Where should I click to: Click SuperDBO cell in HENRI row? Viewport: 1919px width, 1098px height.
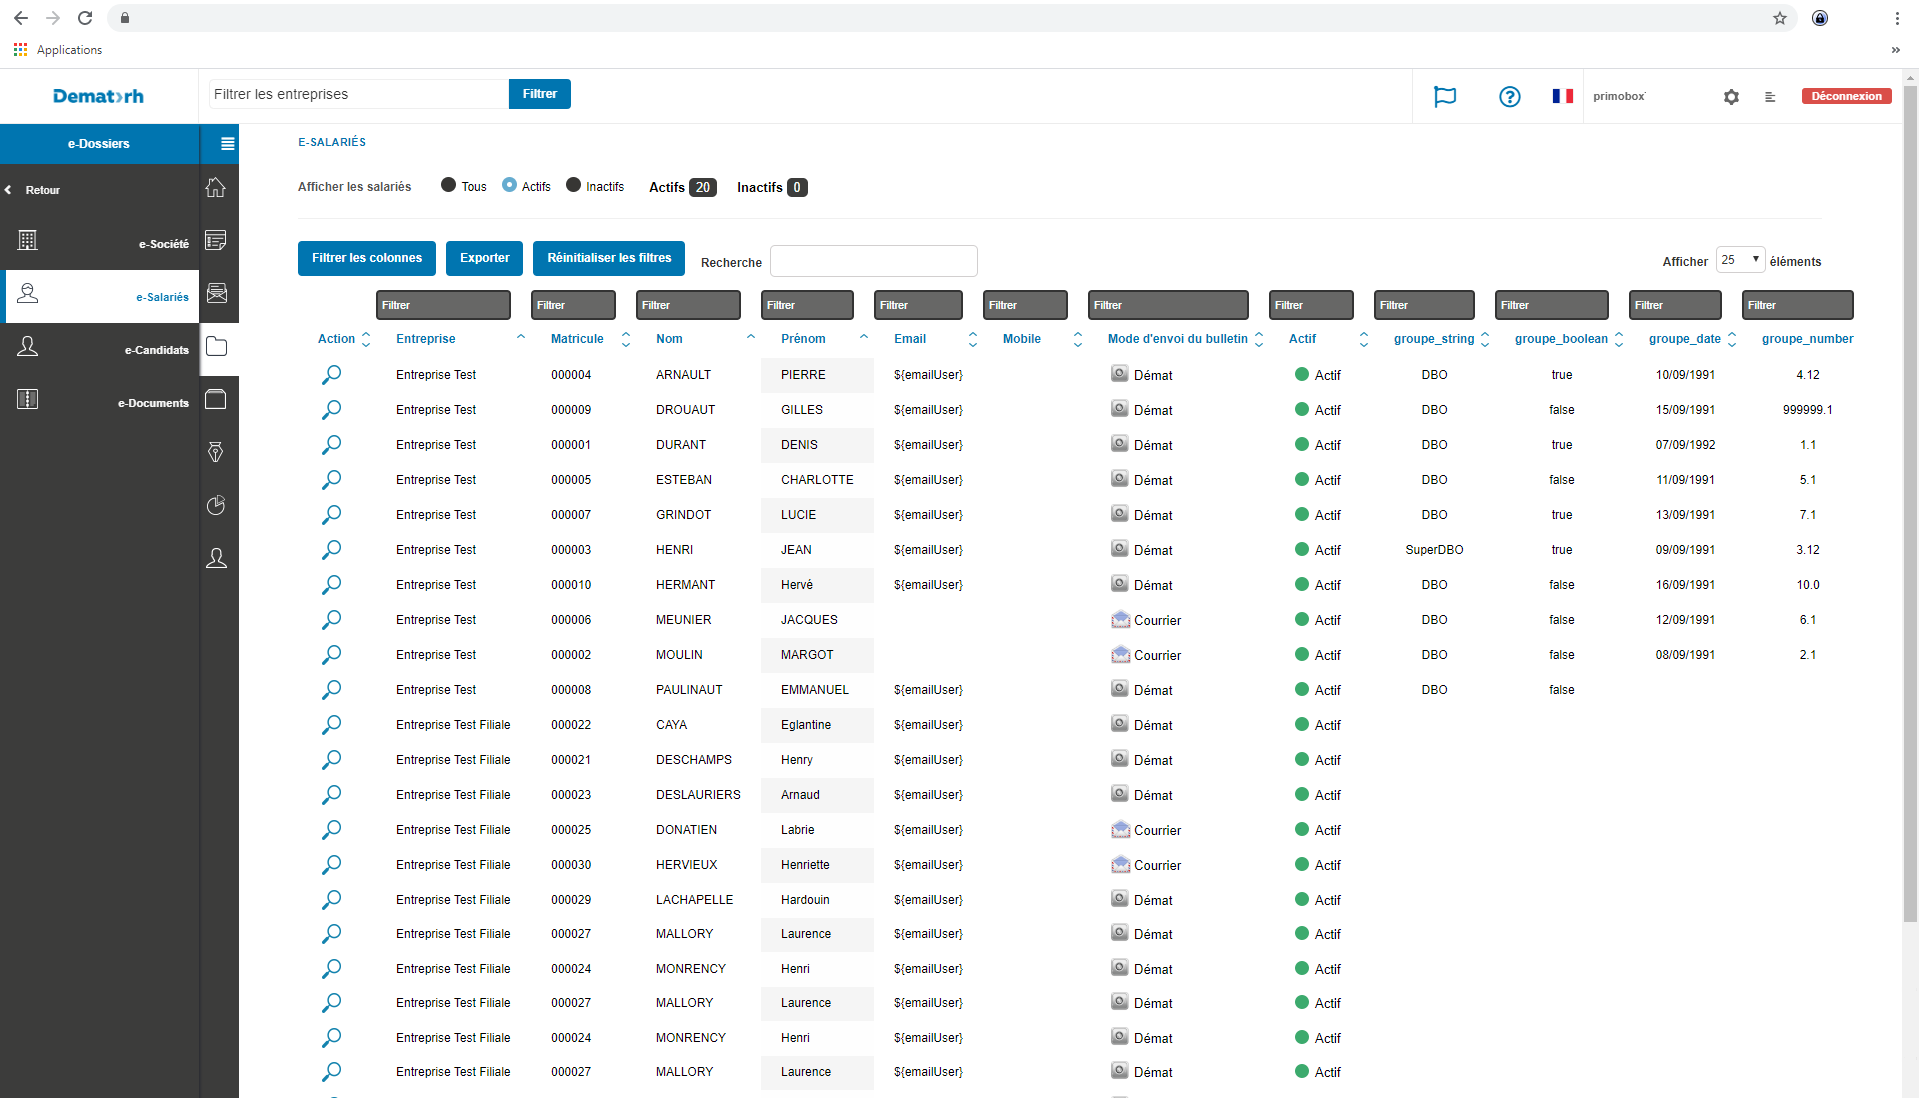(x=1434, y=550)
